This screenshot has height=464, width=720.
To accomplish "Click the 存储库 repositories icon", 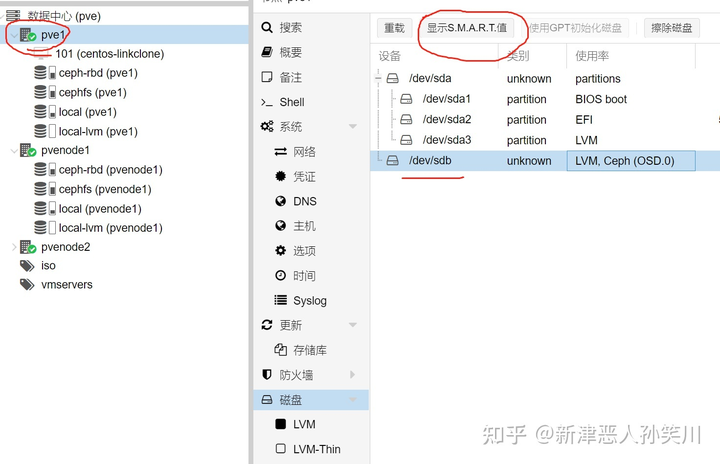I will coord(281,350).
